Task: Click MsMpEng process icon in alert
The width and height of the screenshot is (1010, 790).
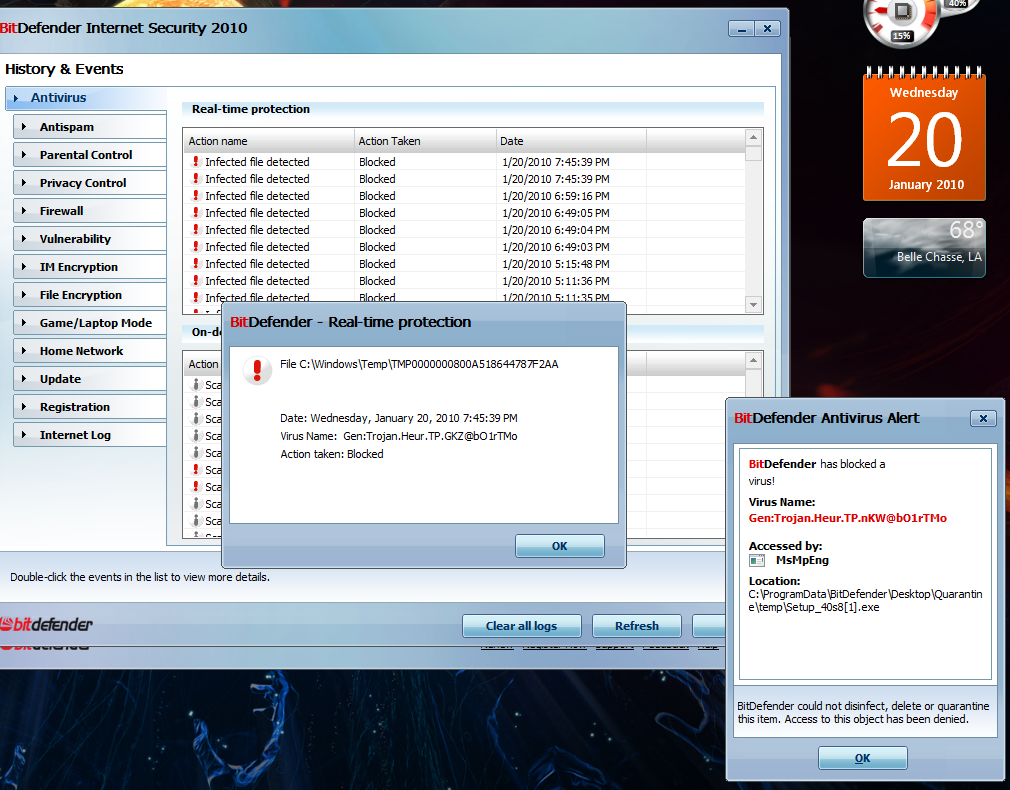Action: tap(757, 561)
